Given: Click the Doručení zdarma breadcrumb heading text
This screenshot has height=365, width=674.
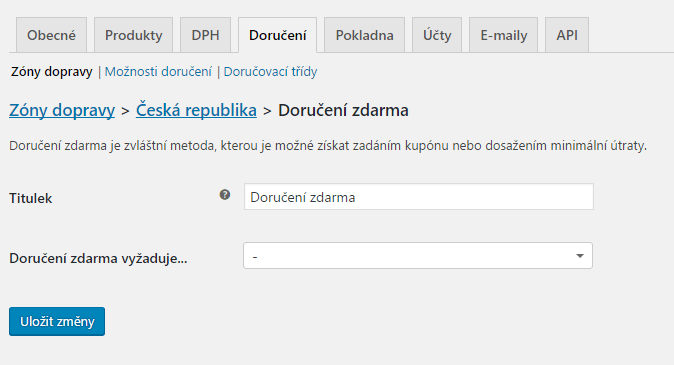Looking at the screenshot, I should [x=343, y=110].
